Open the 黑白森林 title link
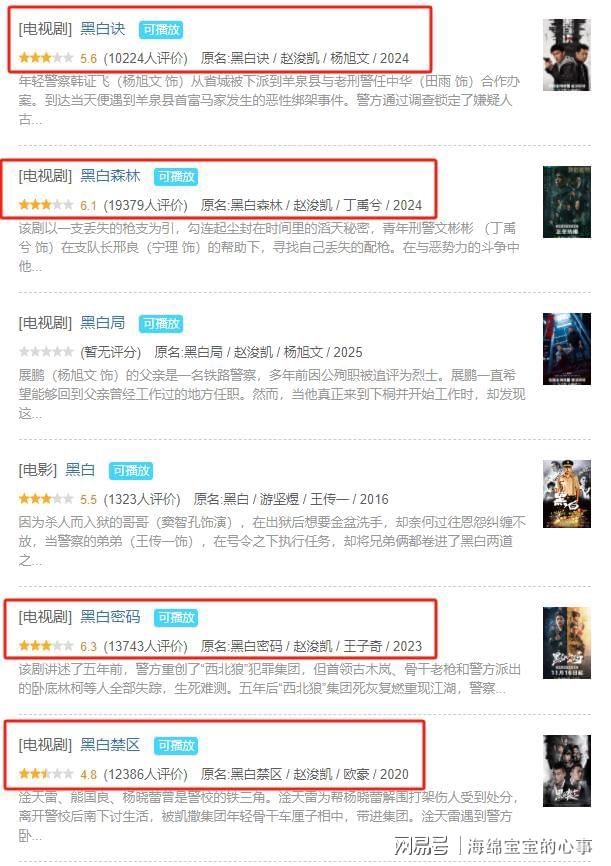The height and width of the screenshot is (866, 611). [x=110, y=176]
